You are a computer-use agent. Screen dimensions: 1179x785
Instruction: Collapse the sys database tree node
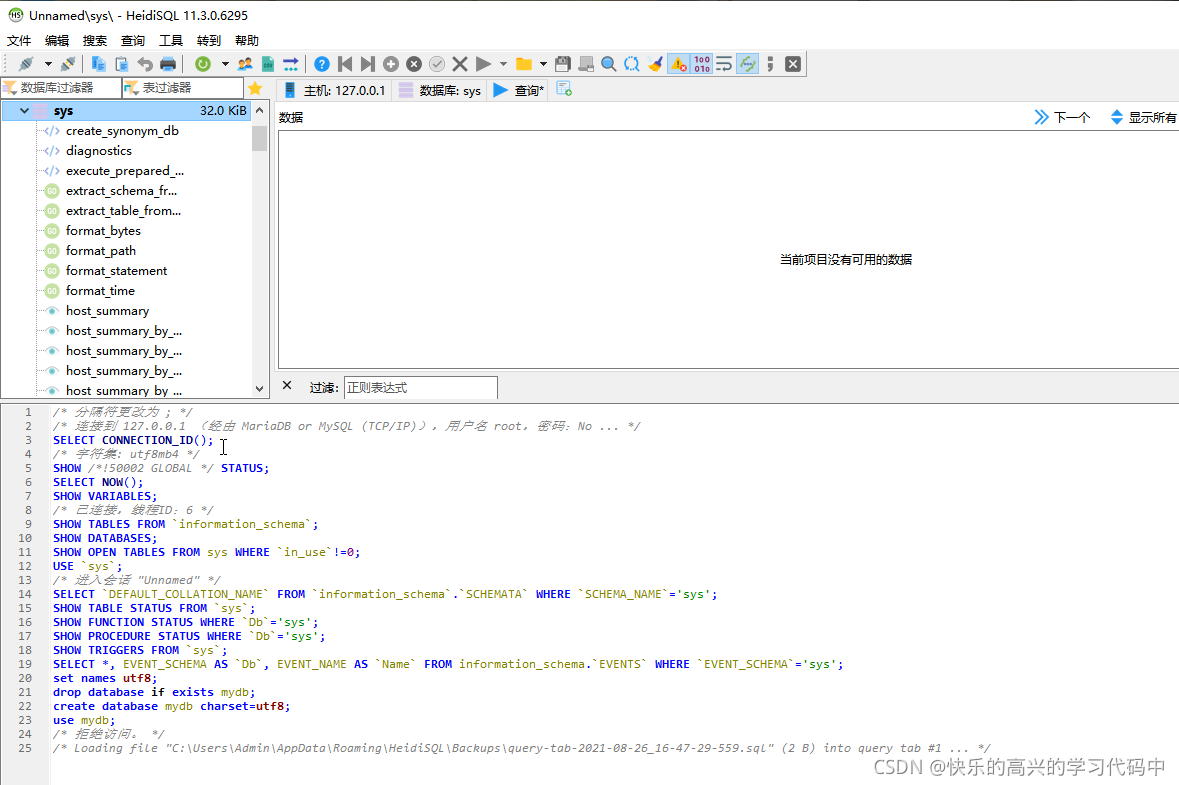[x=24, y=111]
